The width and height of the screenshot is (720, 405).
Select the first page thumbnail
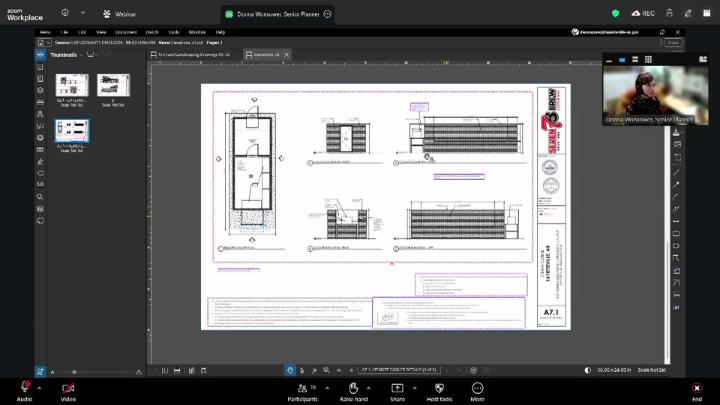(x=72, y=85)
